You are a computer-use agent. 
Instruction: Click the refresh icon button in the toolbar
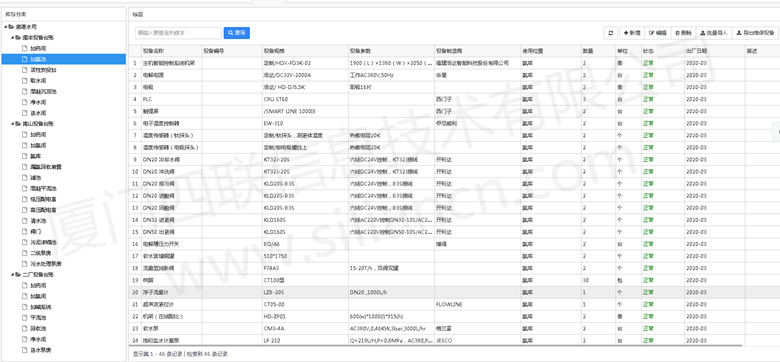[x=611, y=33]
